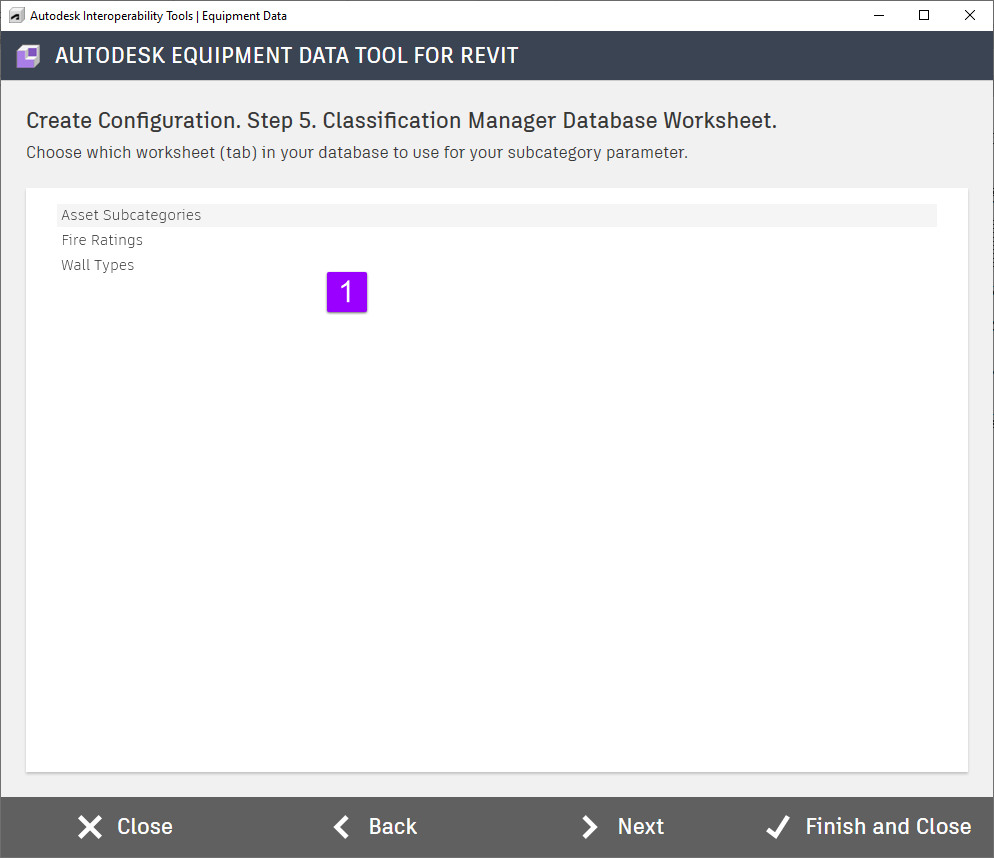
Task: Click the Autodesk purple cube logo
Action: point(28,56)
